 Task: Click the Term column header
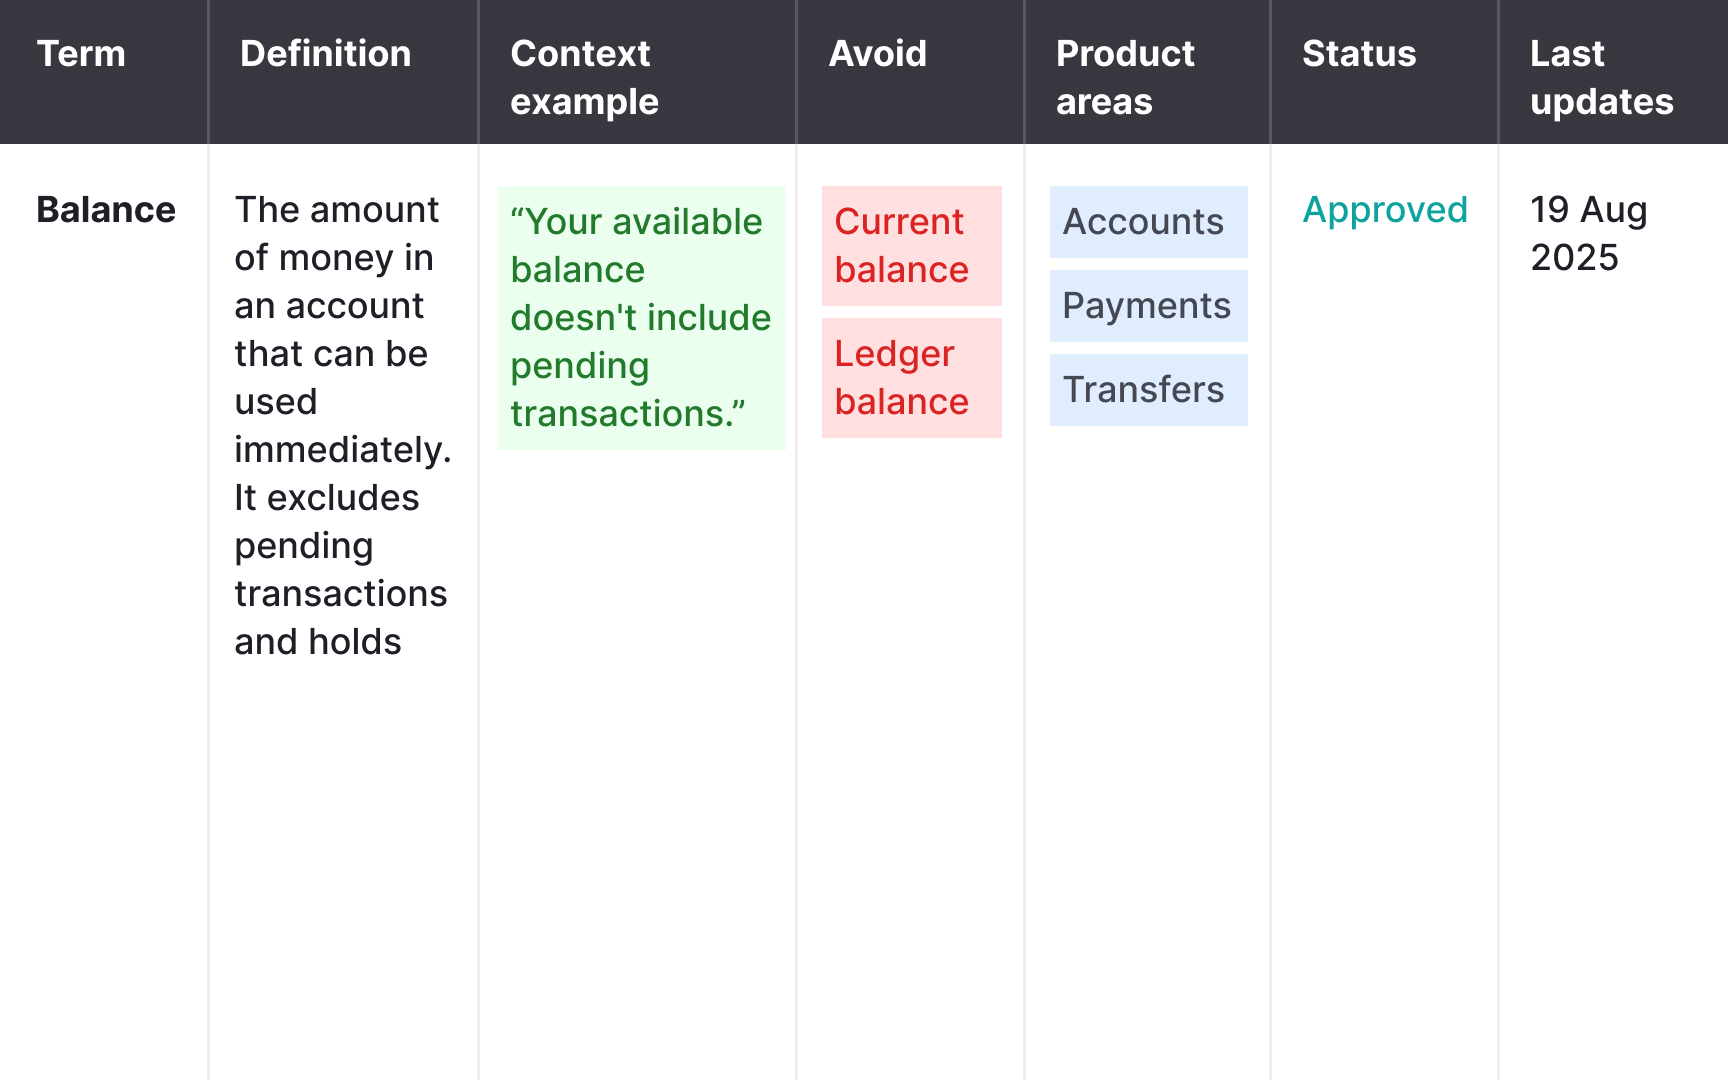(x=81, y=54)
